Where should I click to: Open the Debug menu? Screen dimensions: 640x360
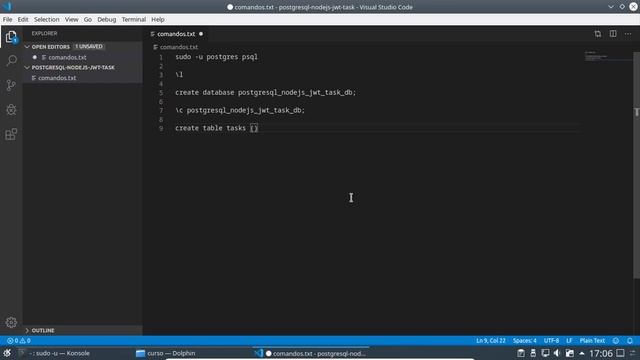pyautogui.click(x=107, y=19)
